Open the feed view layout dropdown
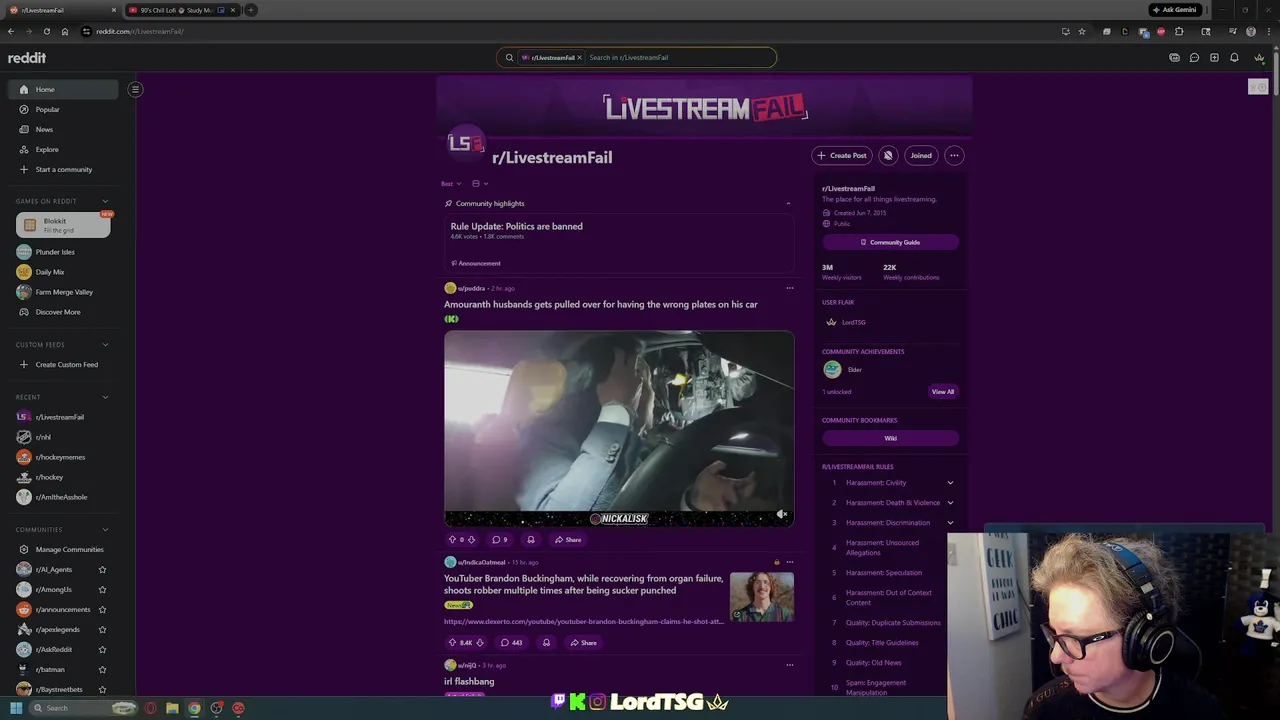 (x=480, y=184)
